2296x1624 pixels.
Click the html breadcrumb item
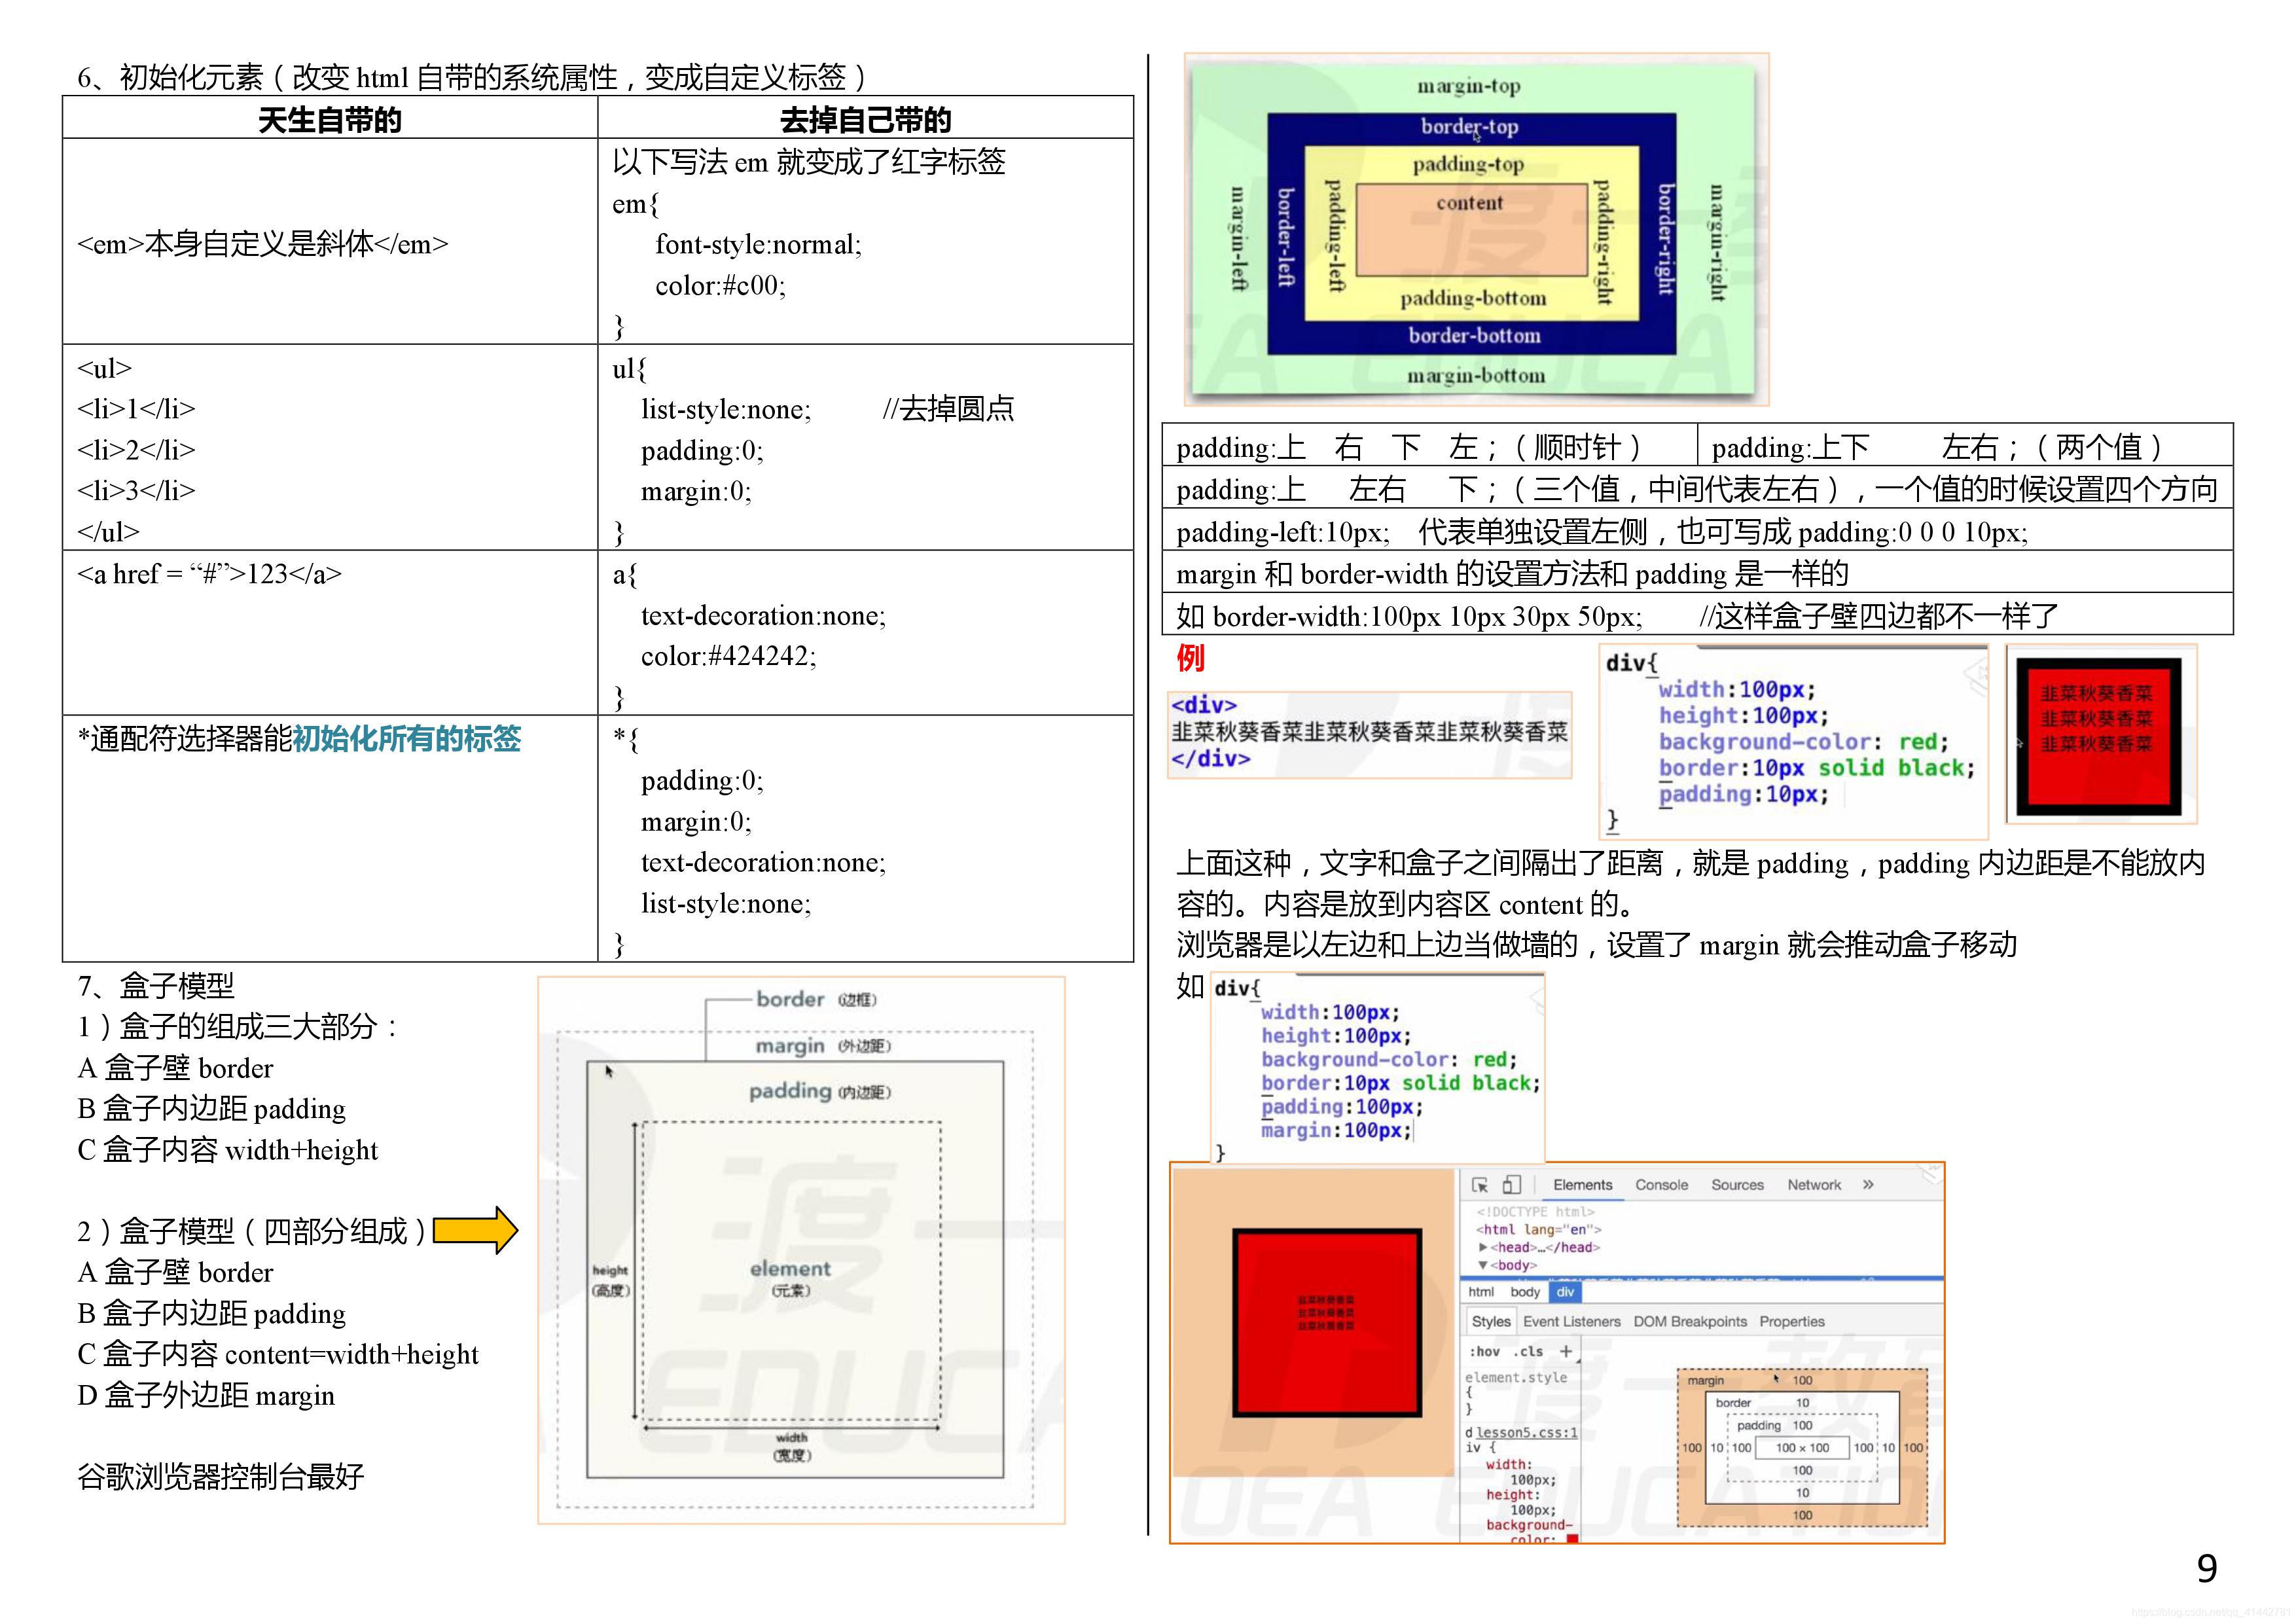click(1481, 1292)
